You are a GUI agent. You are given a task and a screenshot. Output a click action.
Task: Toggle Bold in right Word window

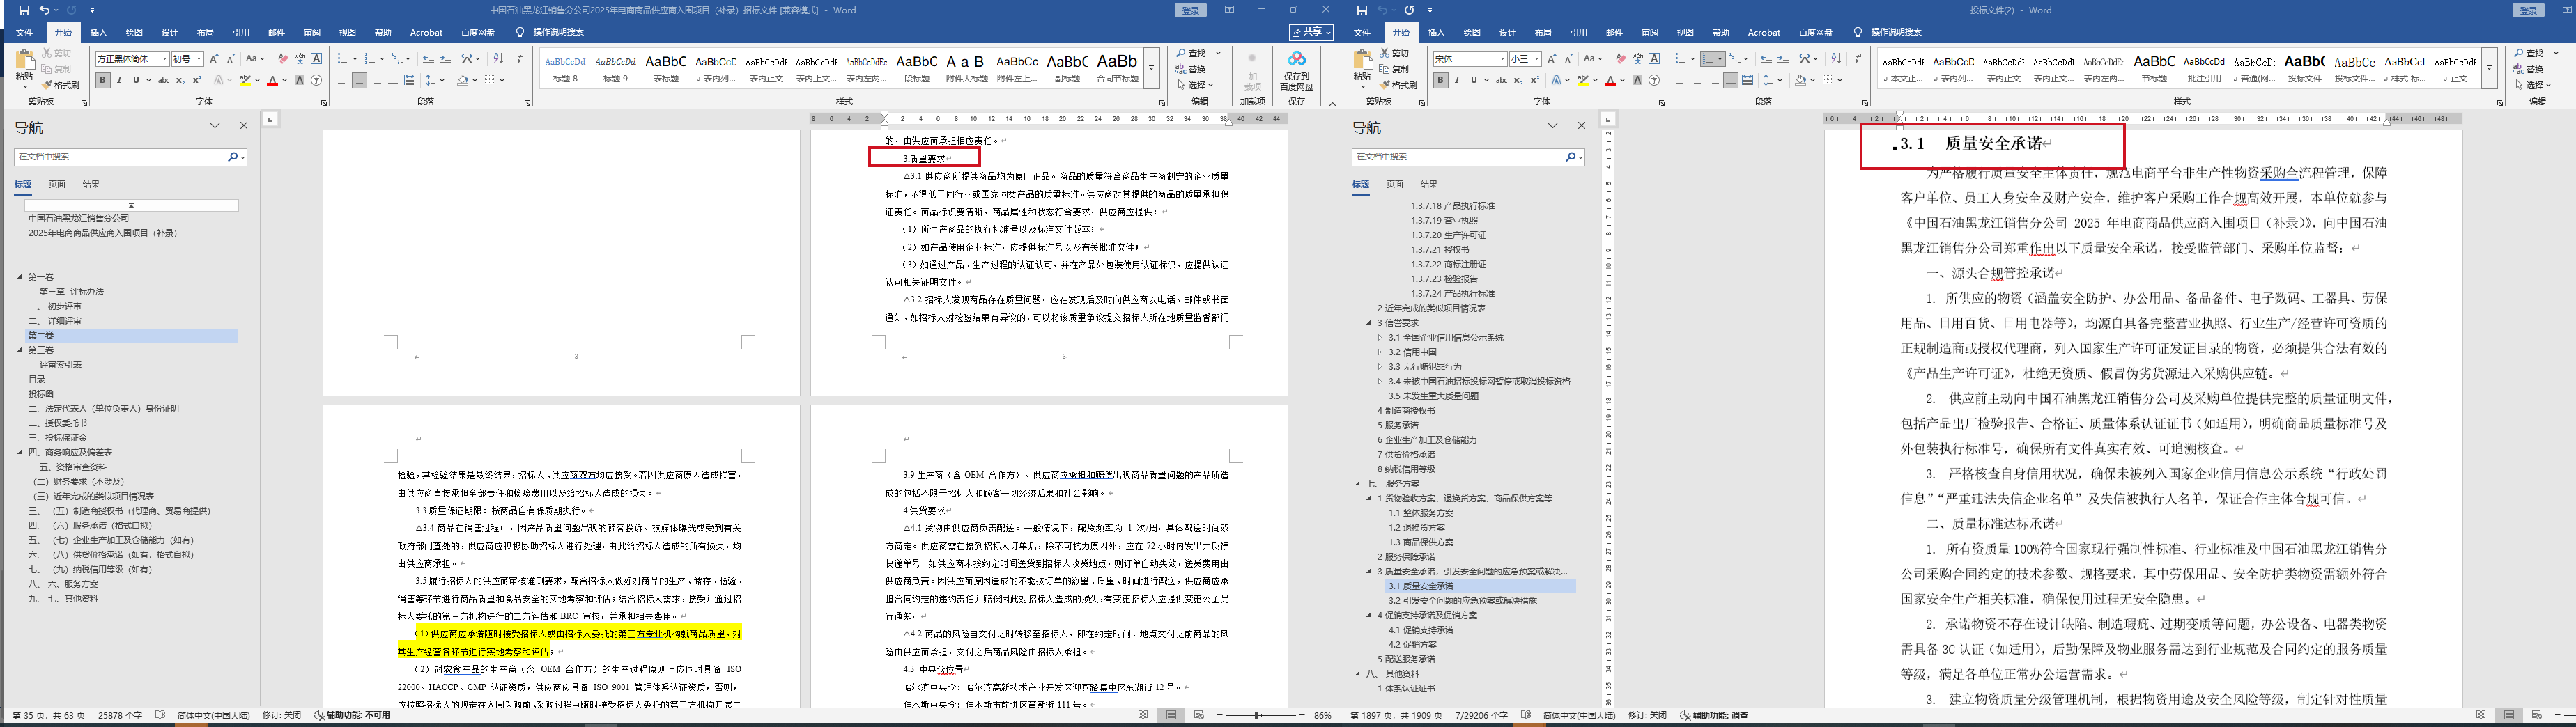pyautogui.click(x=1440, y=80)
